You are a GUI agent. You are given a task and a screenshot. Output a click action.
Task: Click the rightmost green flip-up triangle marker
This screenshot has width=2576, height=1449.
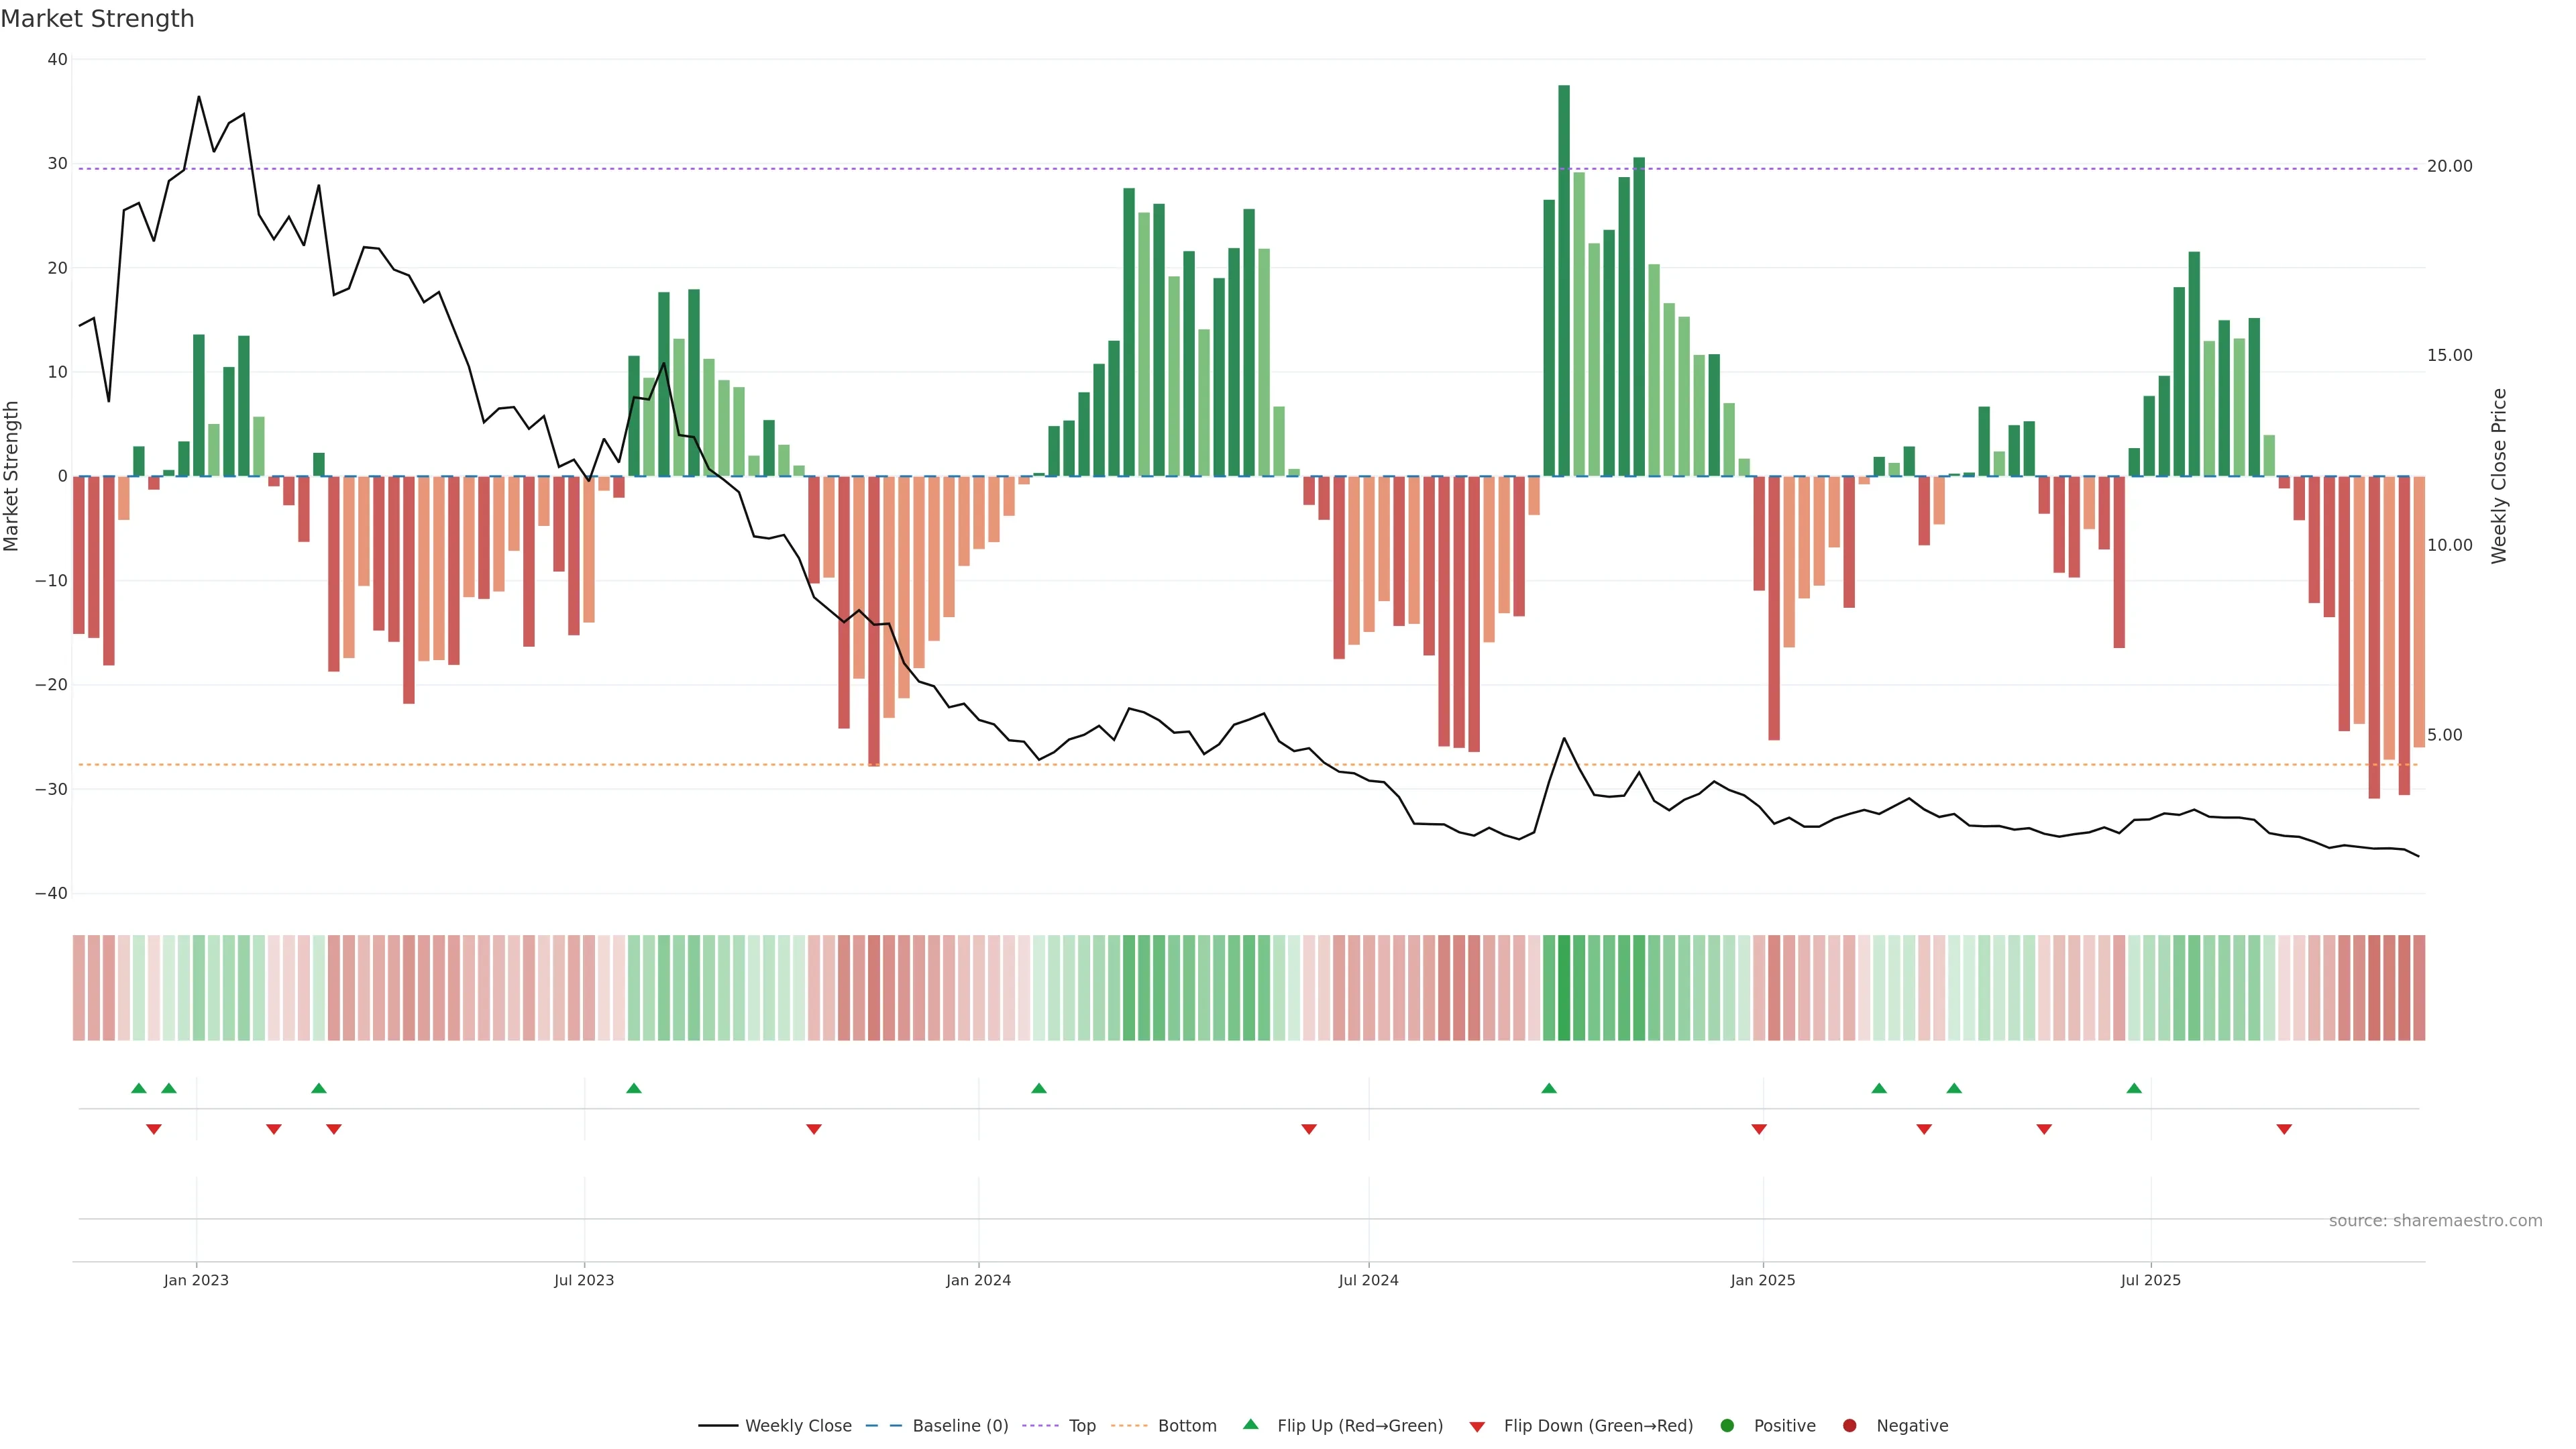[2134, 1088]
